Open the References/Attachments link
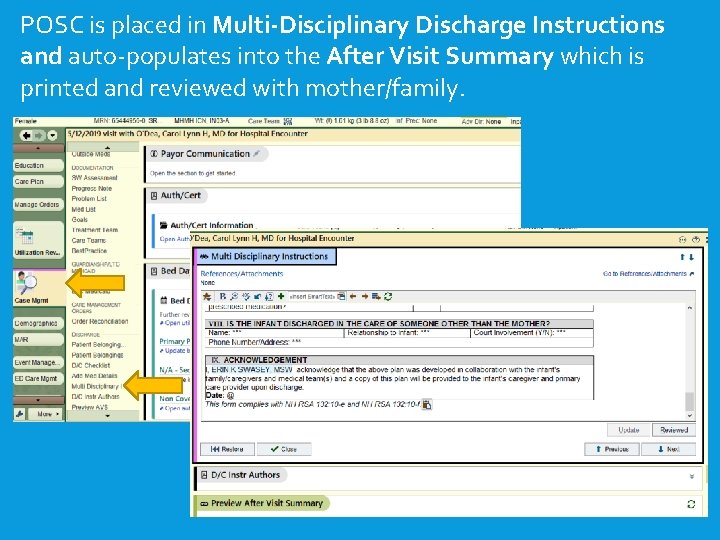Screen dimensions: 720x540 [x=242, y=274]
